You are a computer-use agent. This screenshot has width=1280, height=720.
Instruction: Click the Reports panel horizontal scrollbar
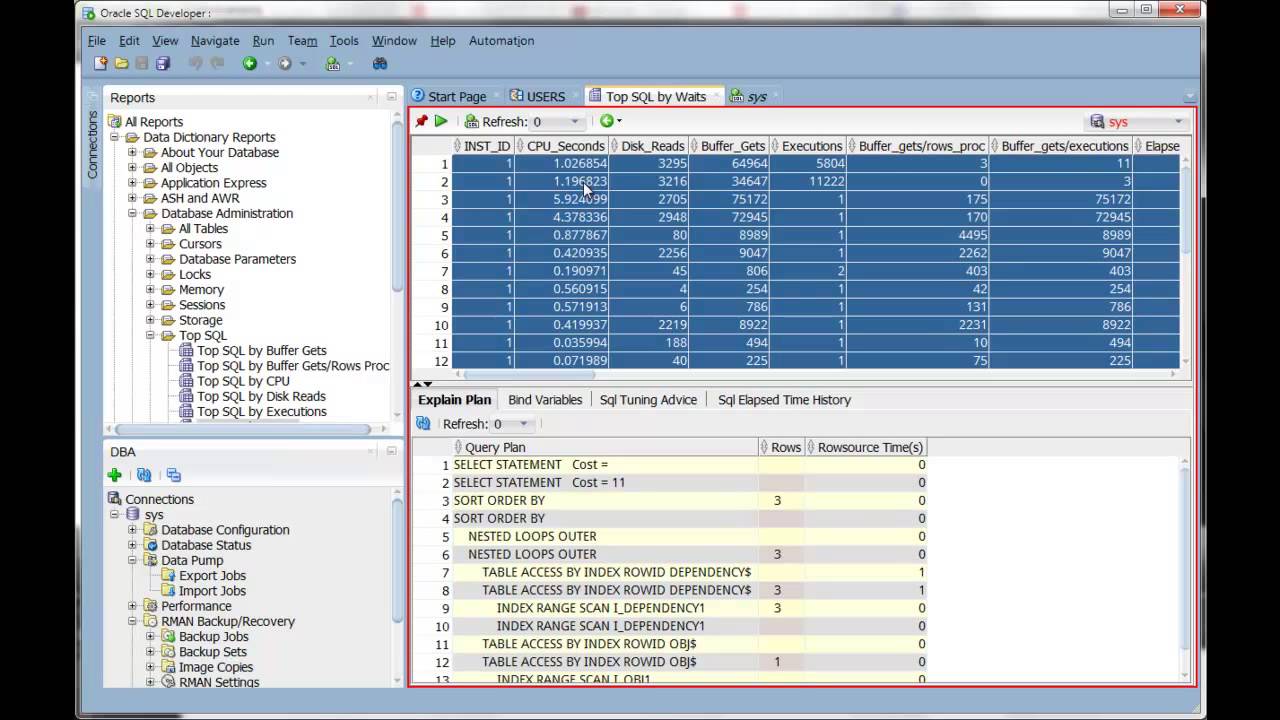(x=240, y=429)
